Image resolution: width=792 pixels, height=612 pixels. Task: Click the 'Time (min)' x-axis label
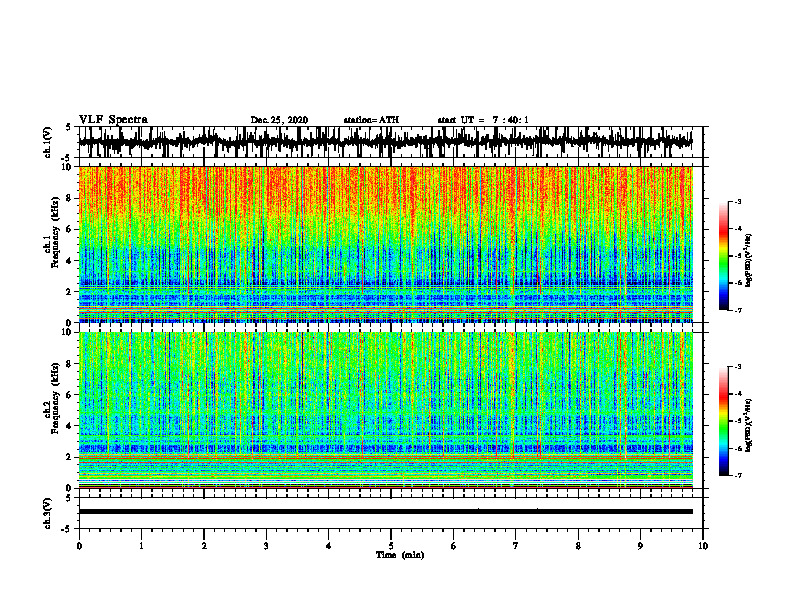400,555
